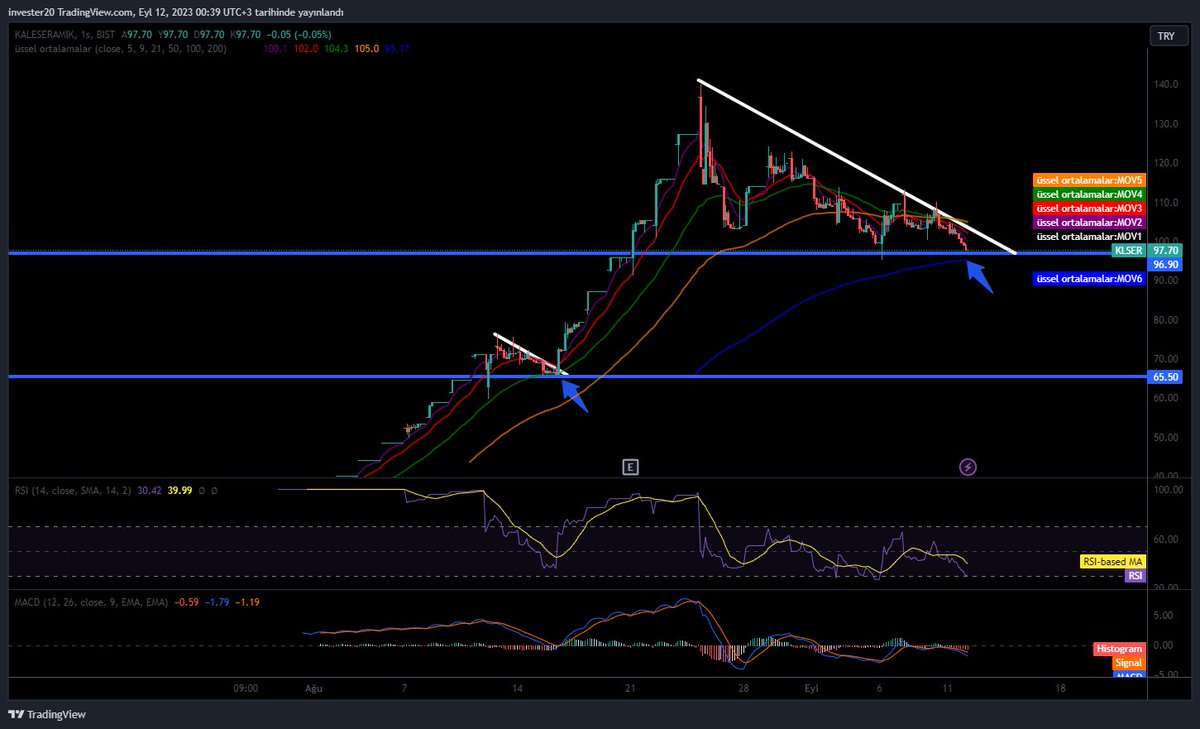
Task: Click the purple lightning event icon
Action: click(x=968, y=466)
